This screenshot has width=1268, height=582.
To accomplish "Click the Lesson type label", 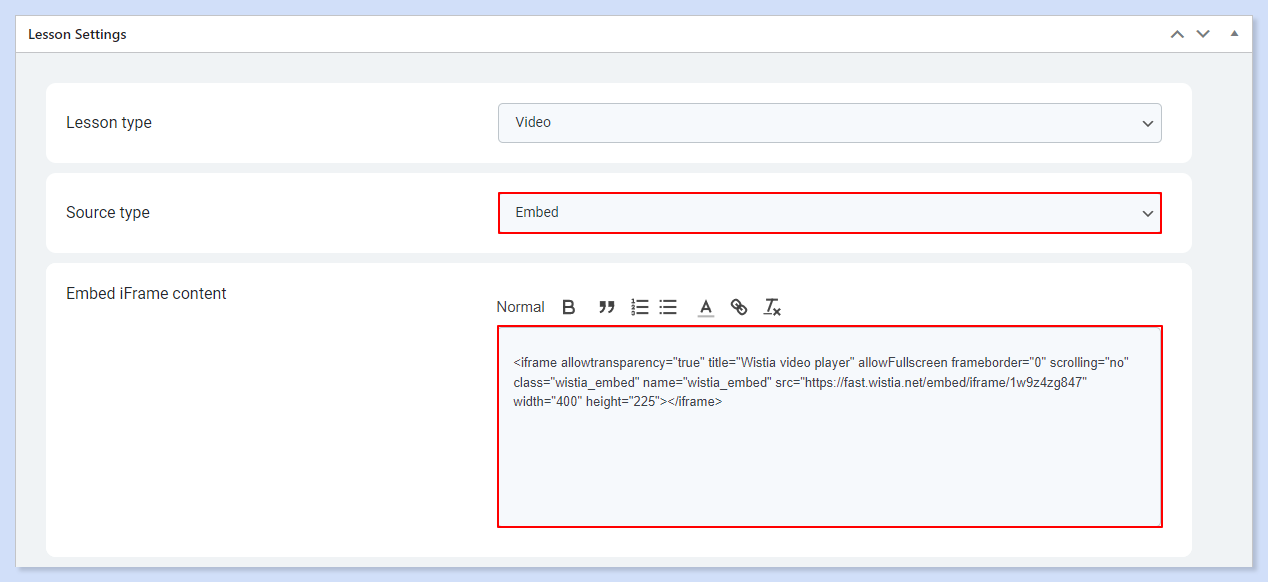I will tap(109, 123).
